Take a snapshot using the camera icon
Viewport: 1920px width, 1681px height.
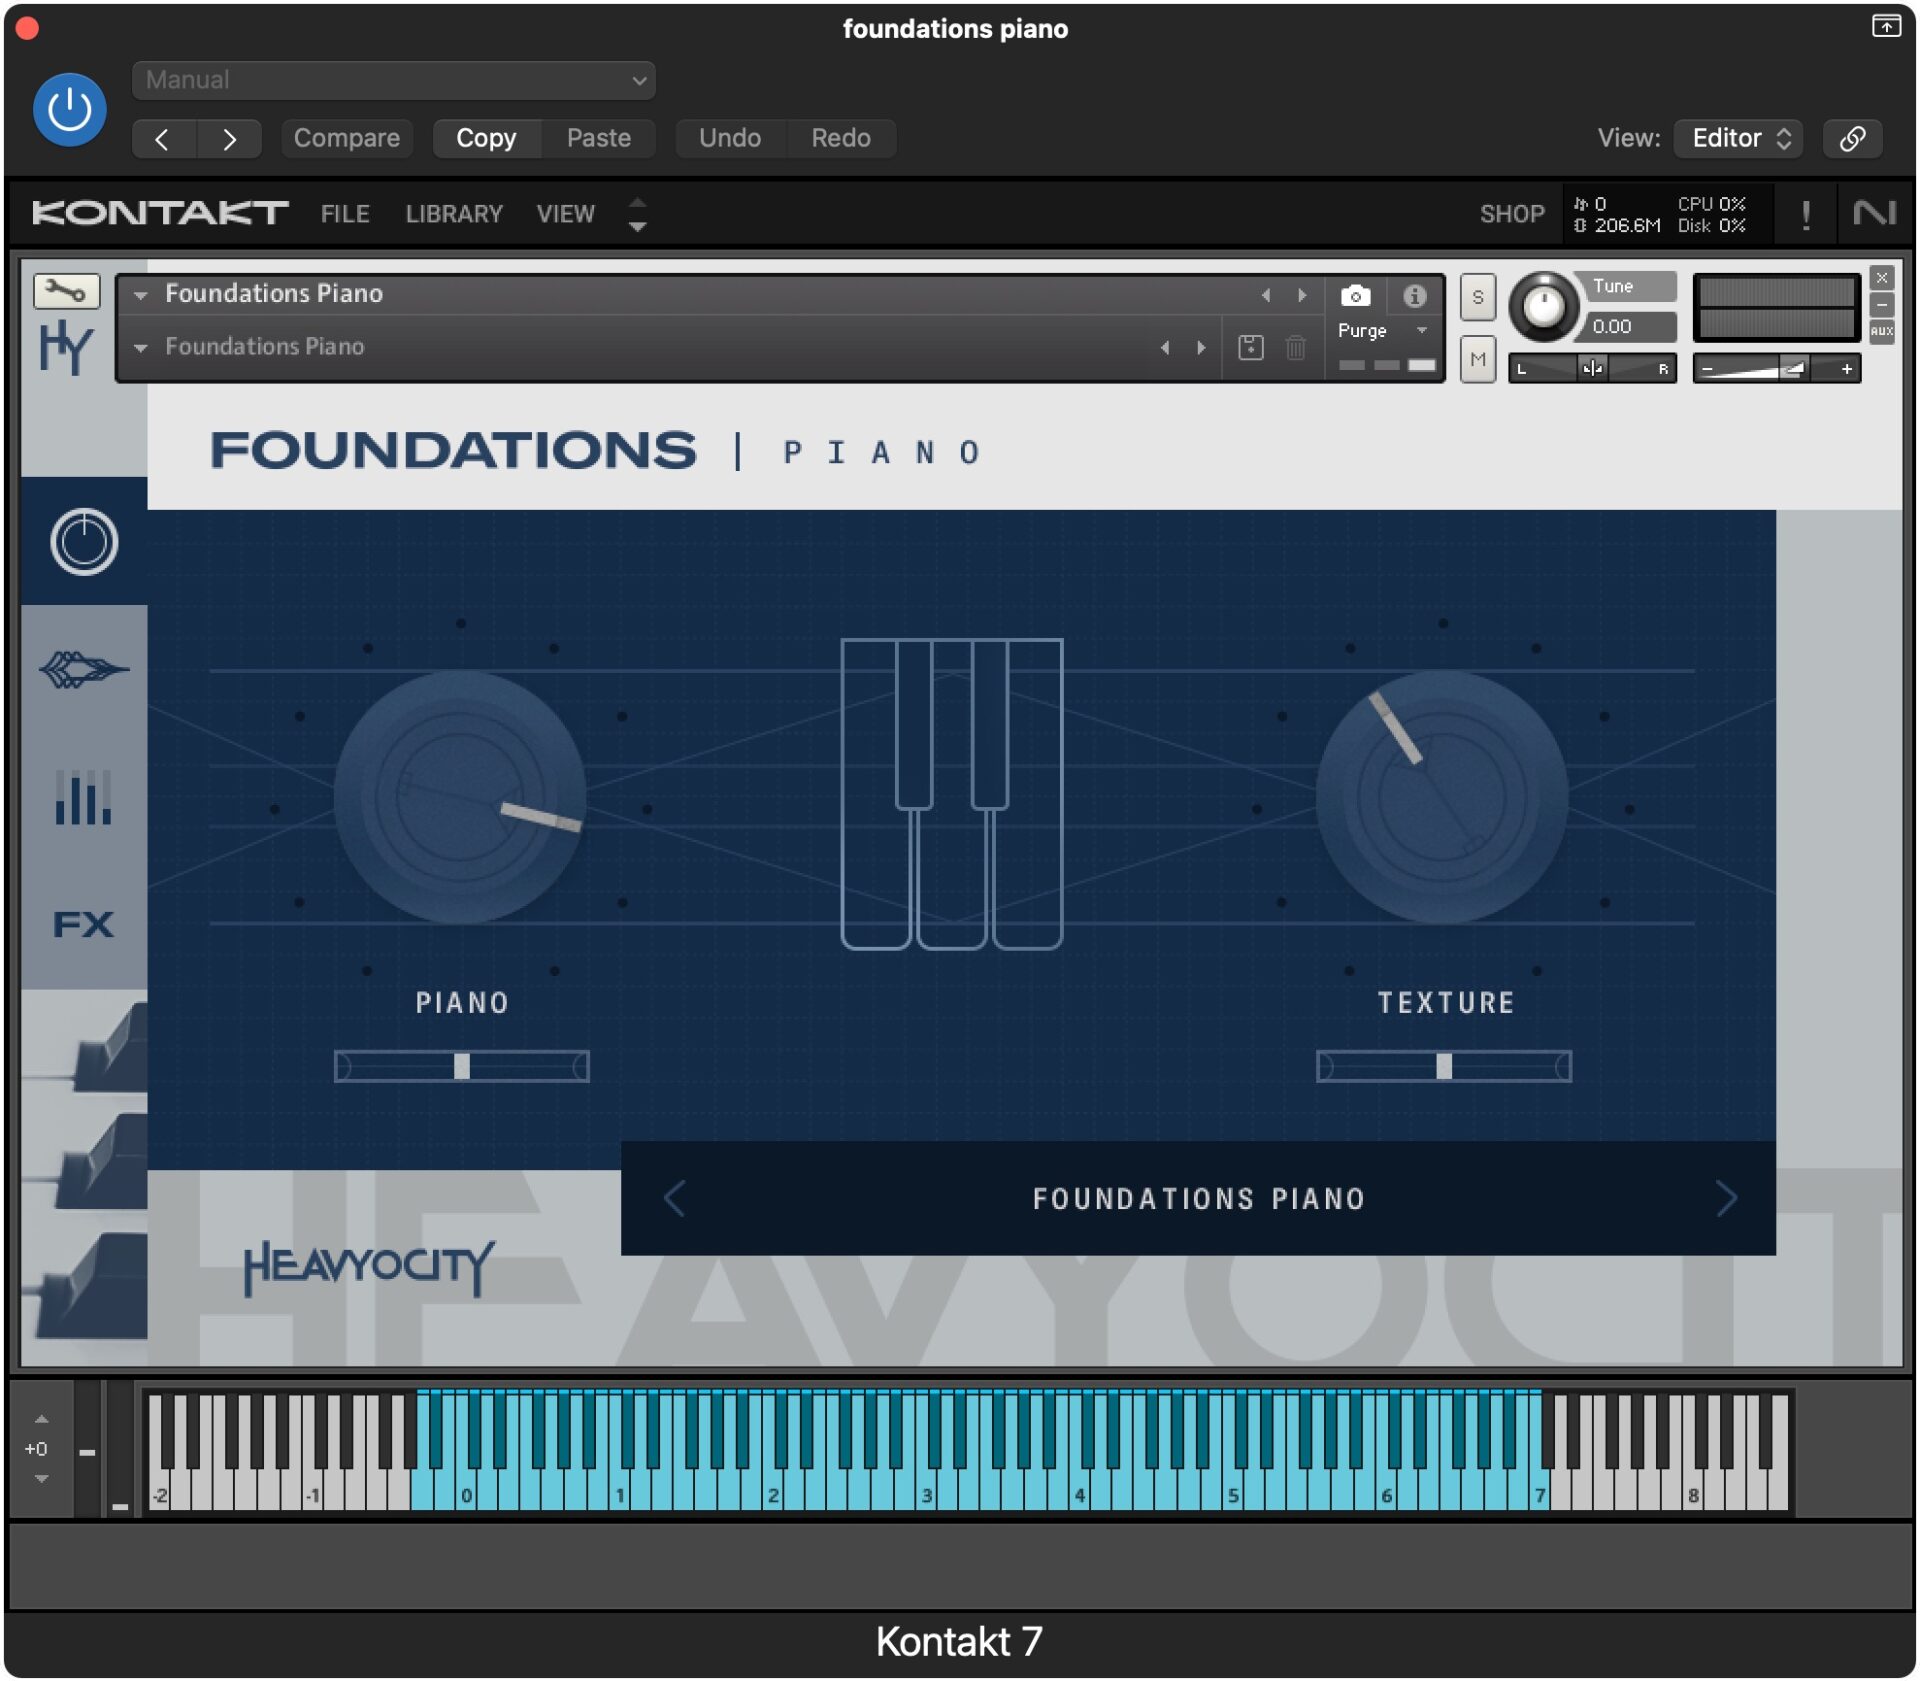click(1355, 295)
